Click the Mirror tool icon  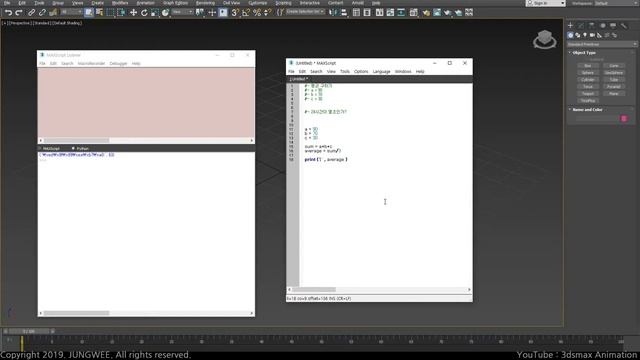pos(333,13)
